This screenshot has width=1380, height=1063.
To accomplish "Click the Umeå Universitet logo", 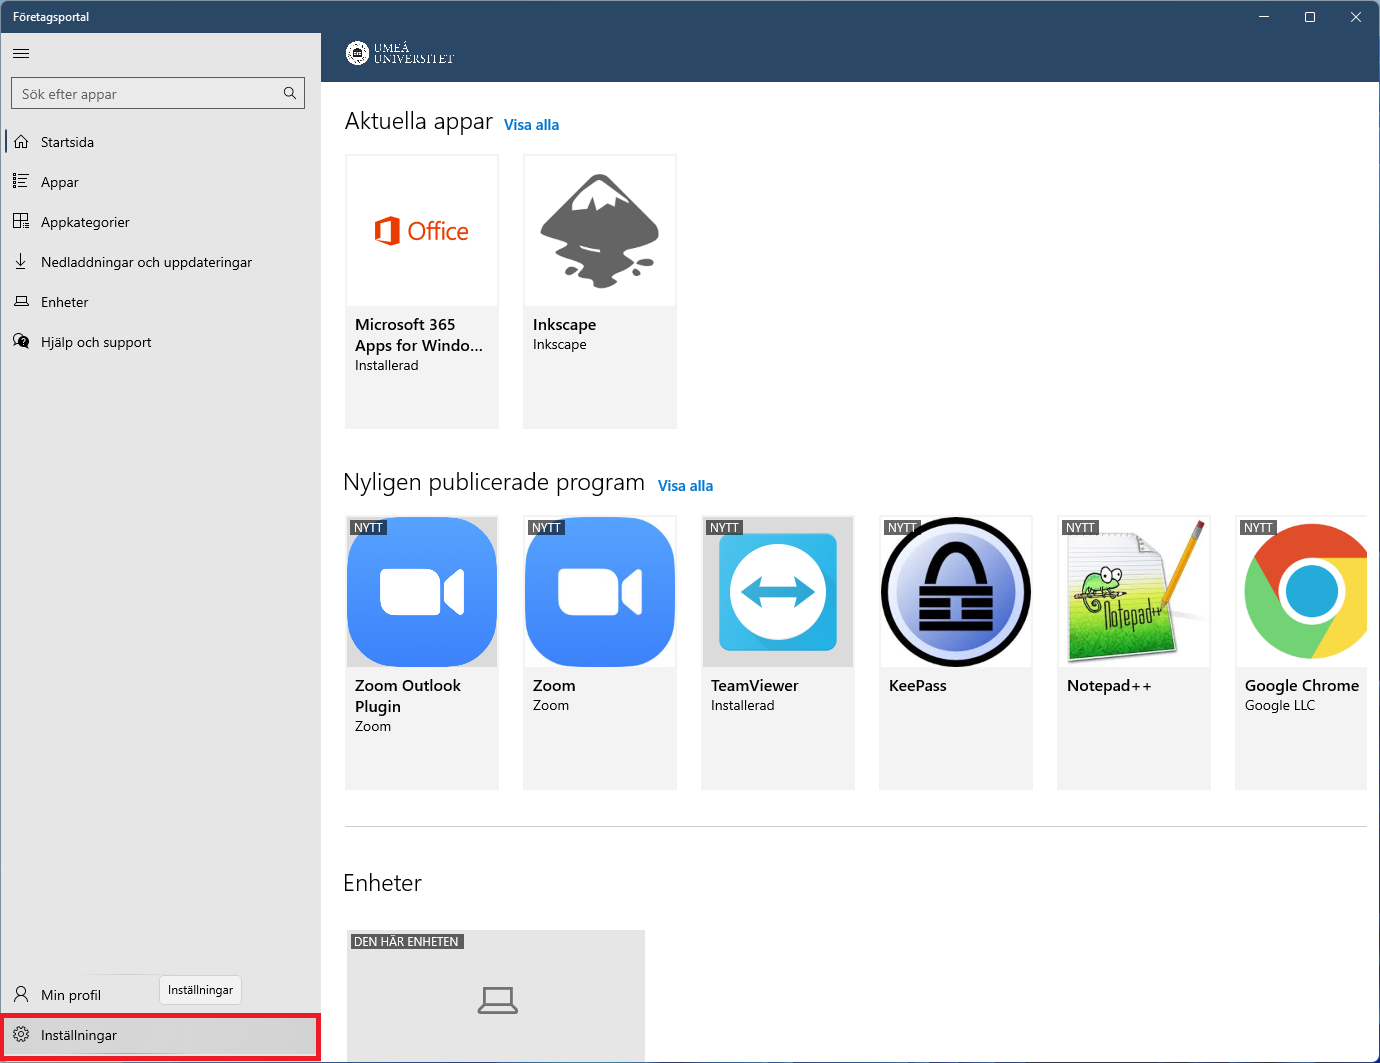I will tap(400, 54).
